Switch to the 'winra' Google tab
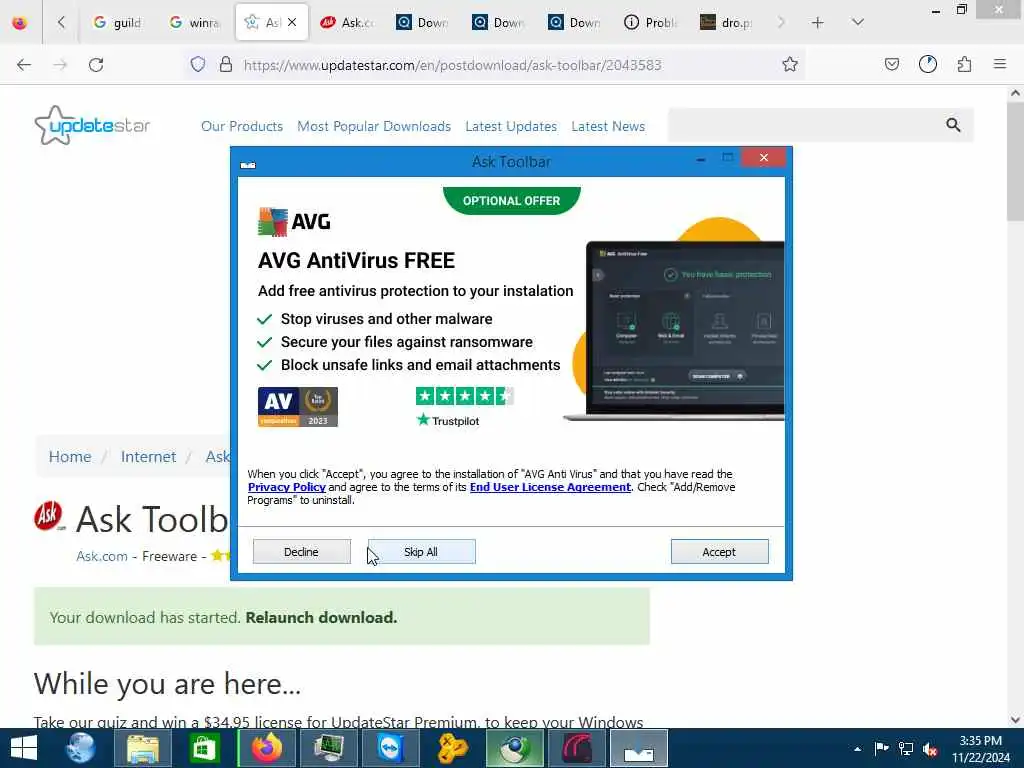 tap(194, 23)
